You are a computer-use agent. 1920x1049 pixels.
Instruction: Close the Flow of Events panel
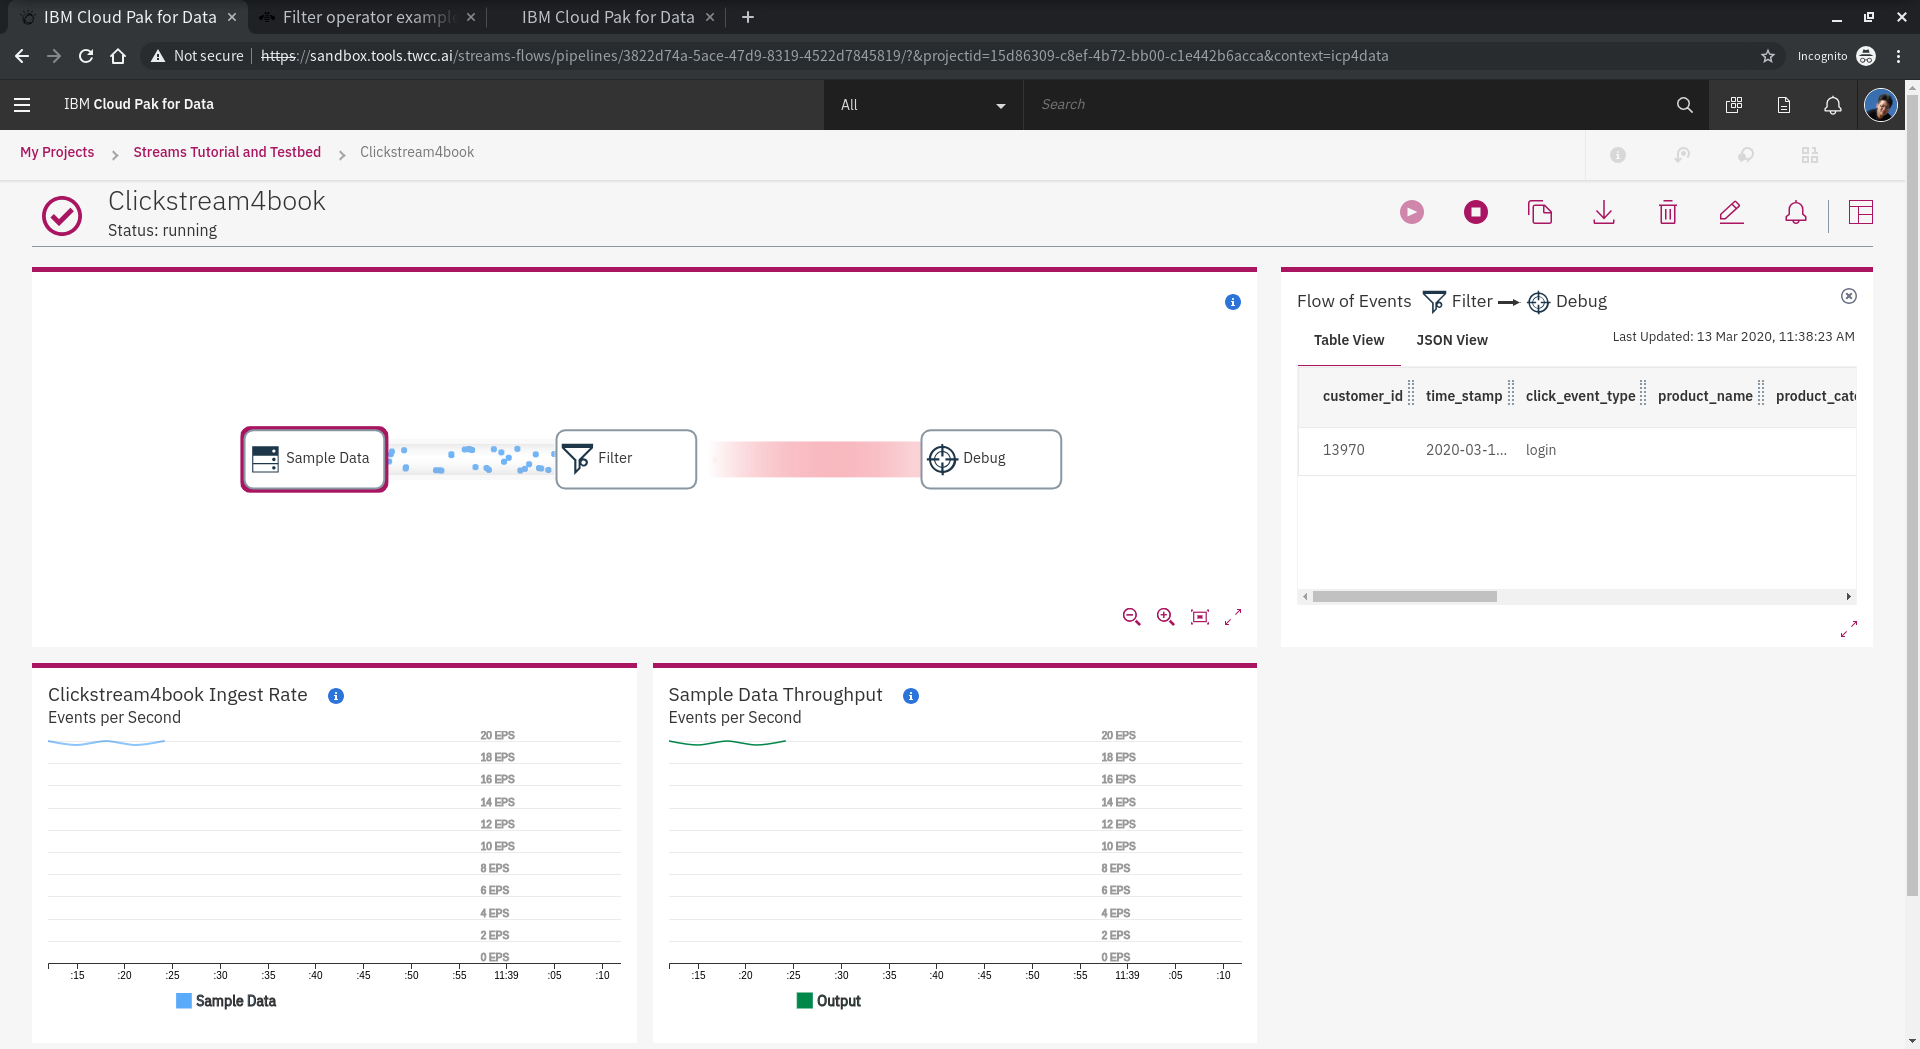(x=1849, y=296)
